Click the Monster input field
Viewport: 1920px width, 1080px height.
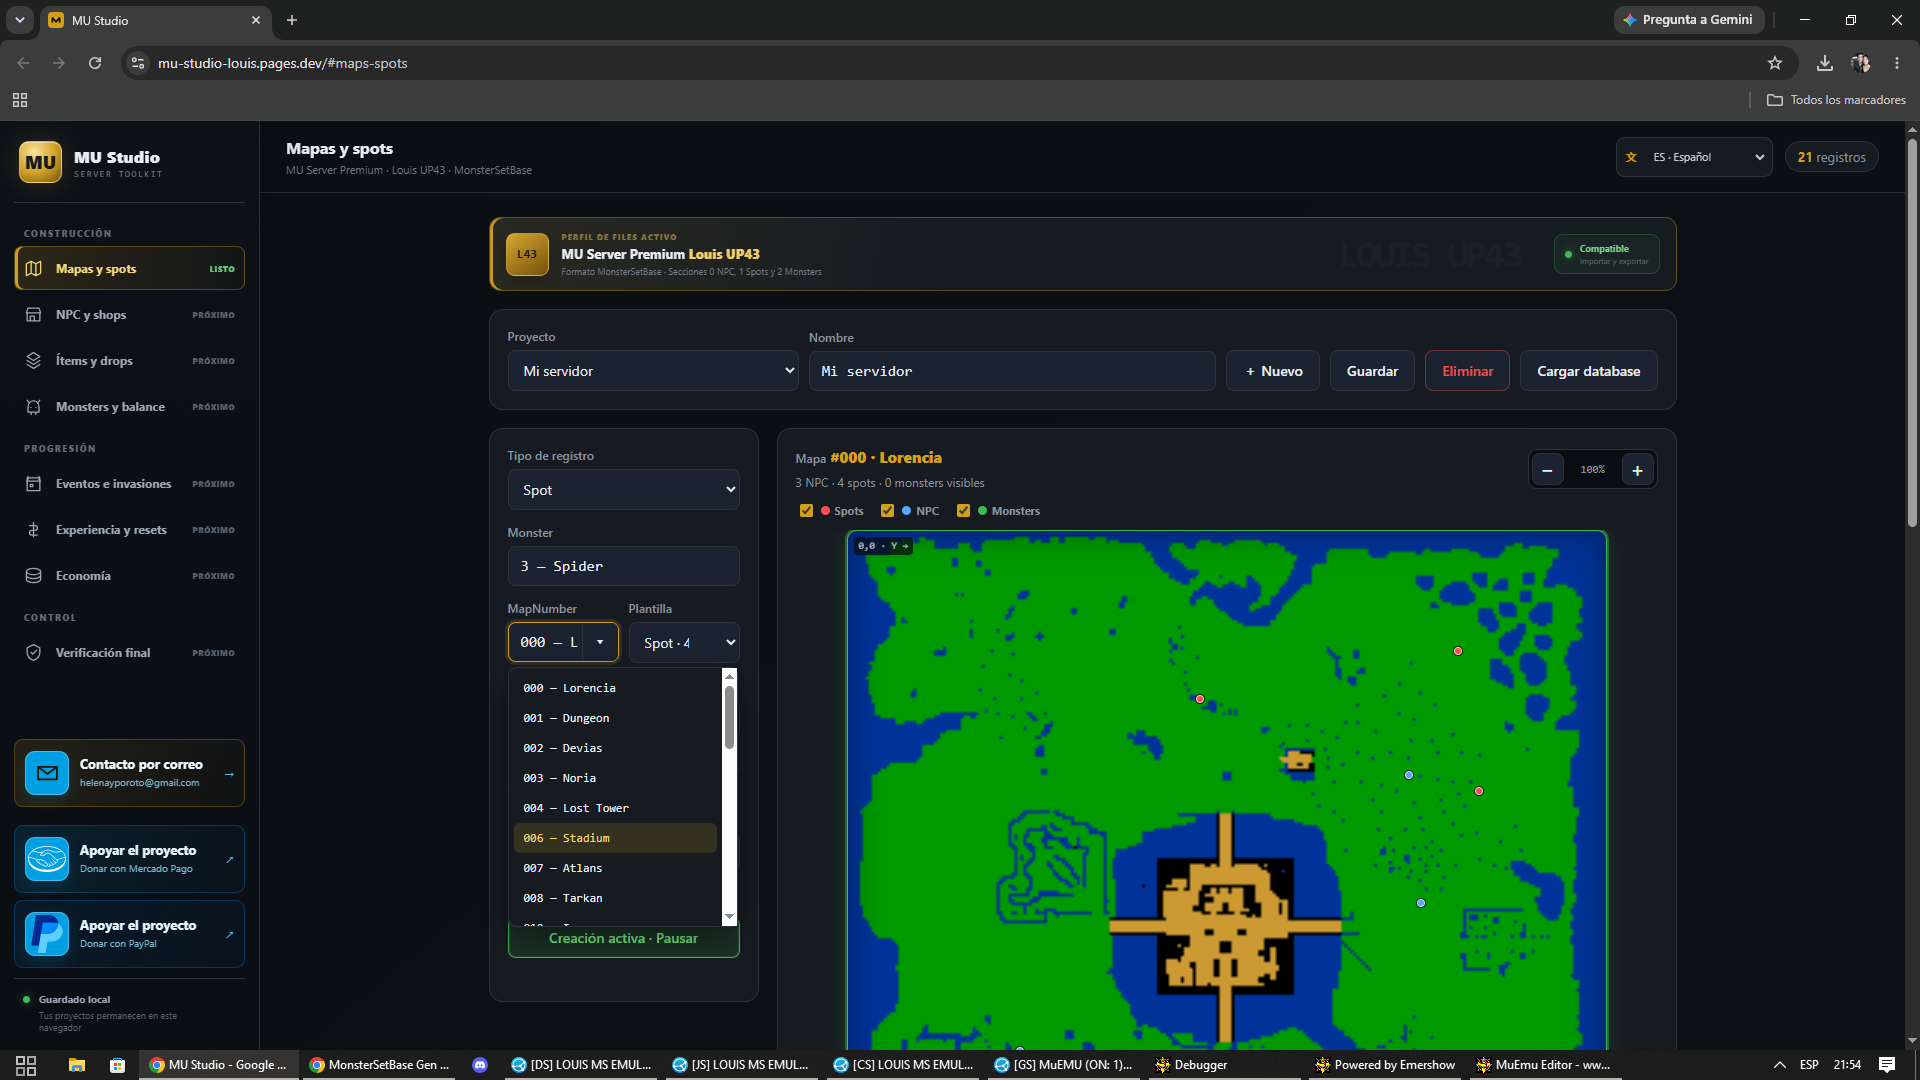[623, 566]
